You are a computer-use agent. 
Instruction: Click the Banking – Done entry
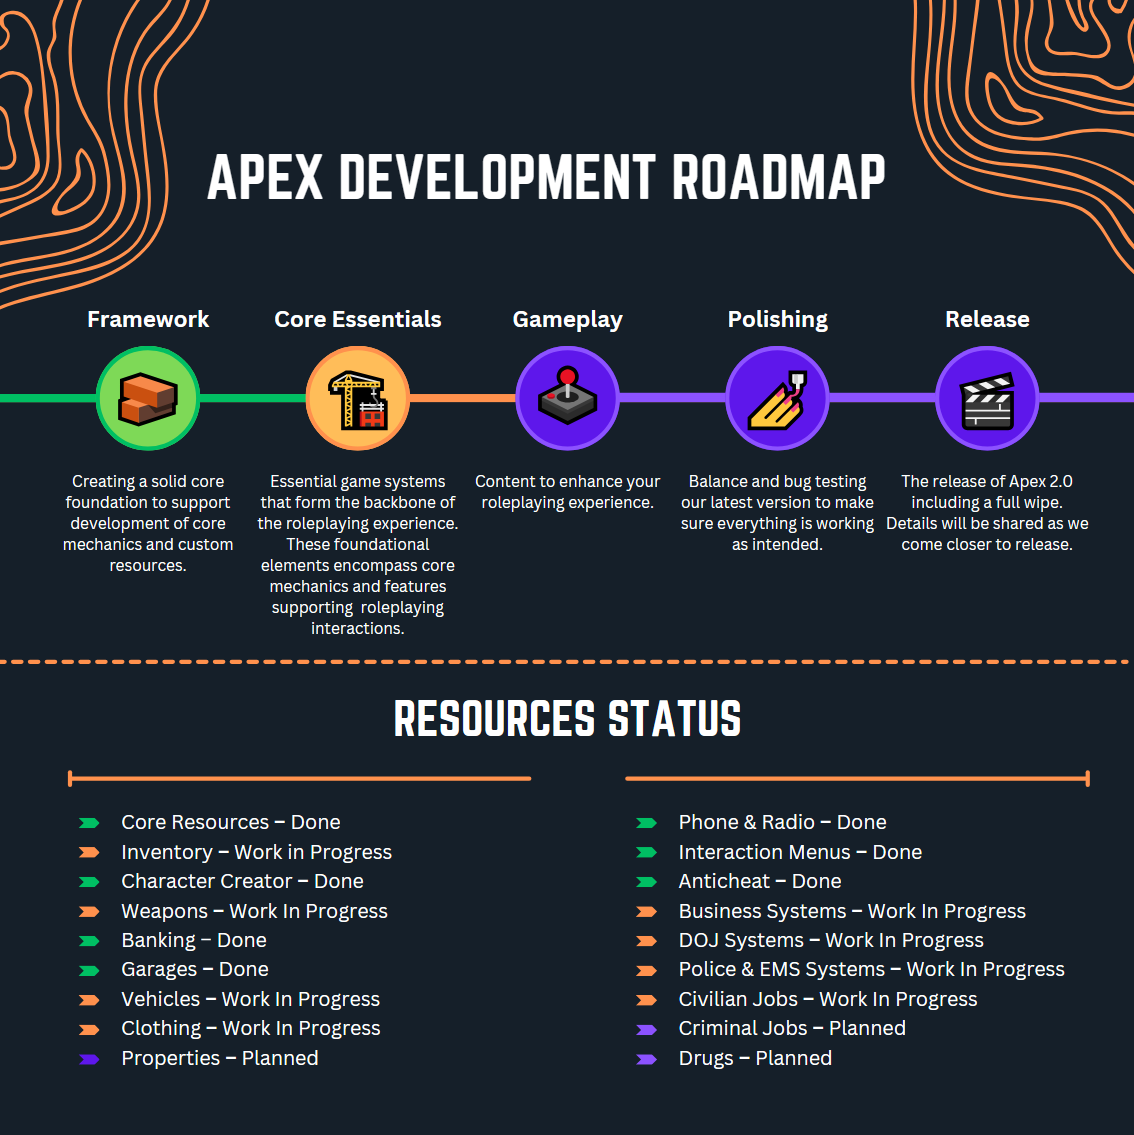(x=193, y=940)
